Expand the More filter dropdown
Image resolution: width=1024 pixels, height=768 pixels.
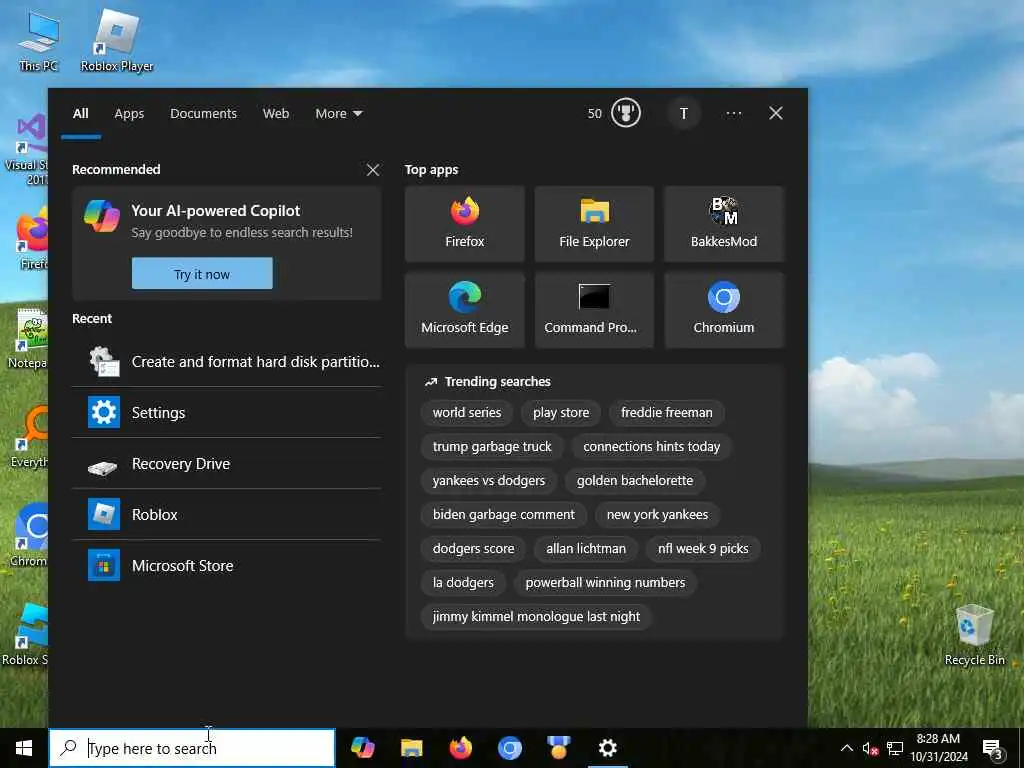(338, 114)
